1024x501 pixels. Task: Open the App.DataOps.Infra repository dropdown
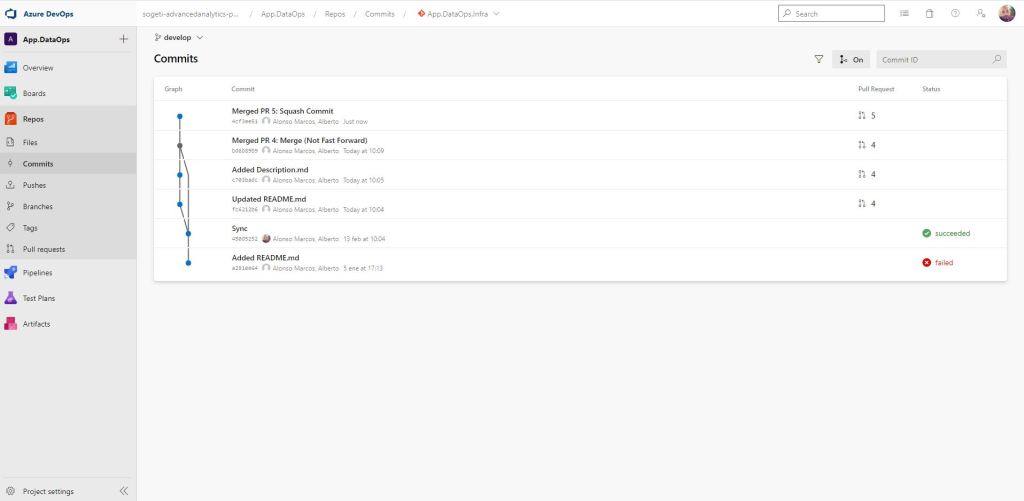click(458, 14)
